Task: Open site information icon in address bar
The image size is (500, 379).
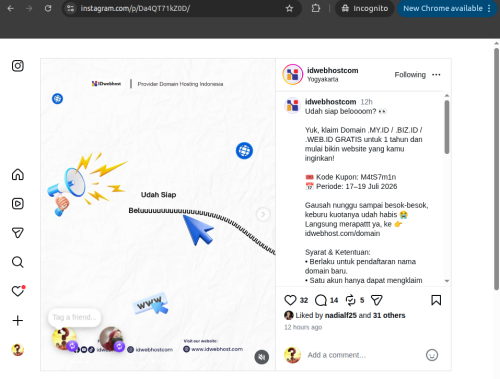Action: [70, 8]
